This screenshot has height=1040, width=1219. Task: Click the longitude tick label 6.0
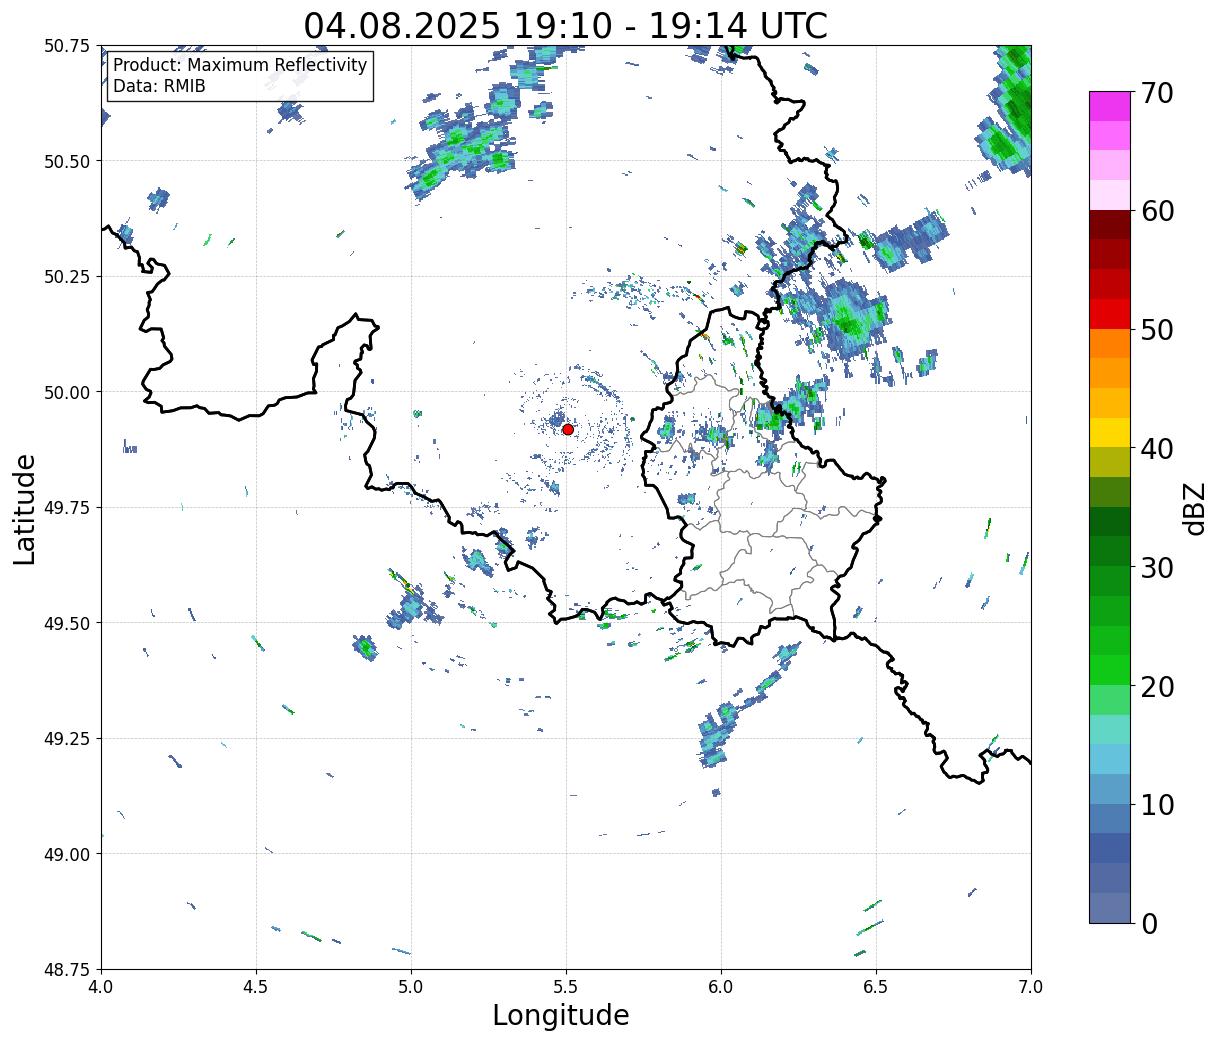721,986
